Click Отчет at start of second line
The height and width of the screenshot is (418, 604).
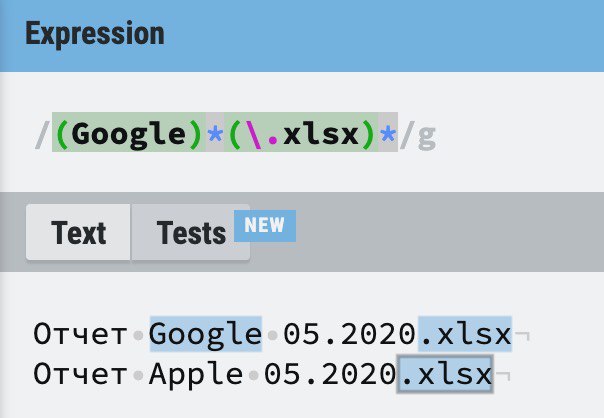[x=80, y=374]
